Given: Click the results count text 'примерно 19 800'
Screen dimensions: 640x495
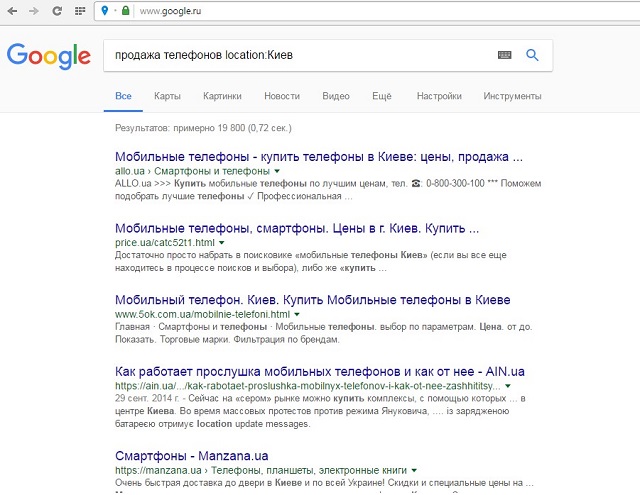Looking at the screenshot, I should click(209, 128).
